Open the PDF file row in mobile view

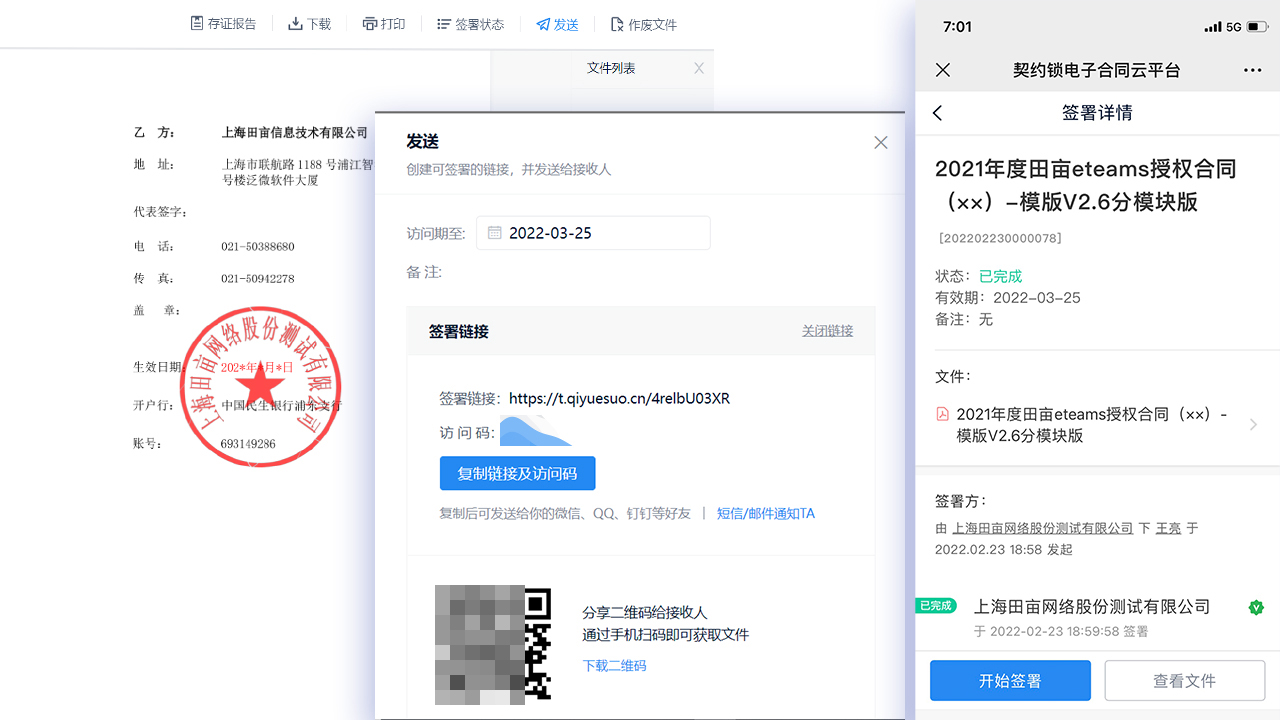1097,425
